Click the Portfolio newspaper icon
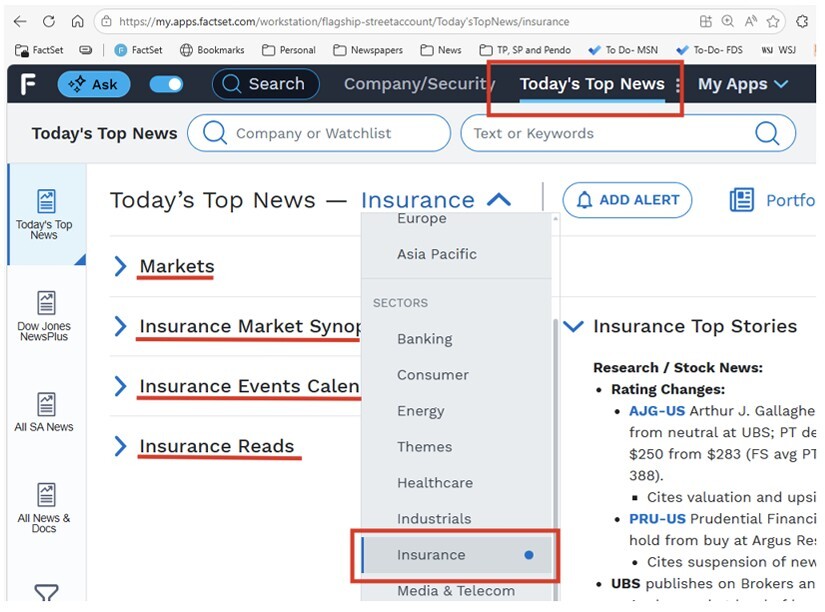Viewport: 825px width, 612px height. pyautogui.click(x=742, y=200)
